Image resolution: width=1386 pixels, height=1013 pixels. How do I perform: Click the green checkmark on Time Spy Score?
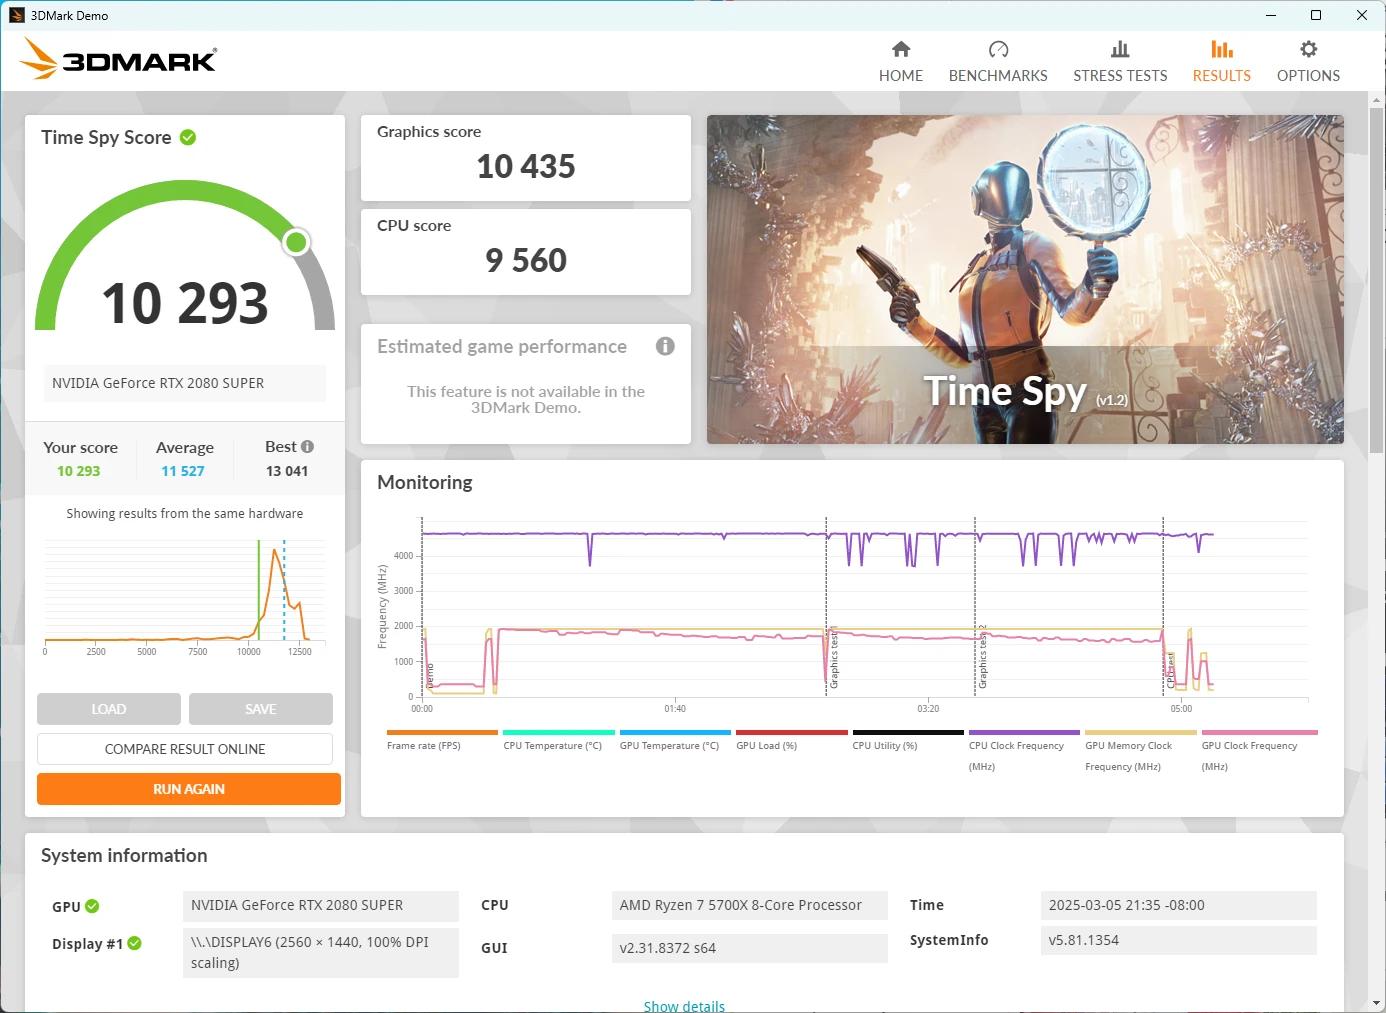coord(188,137)
